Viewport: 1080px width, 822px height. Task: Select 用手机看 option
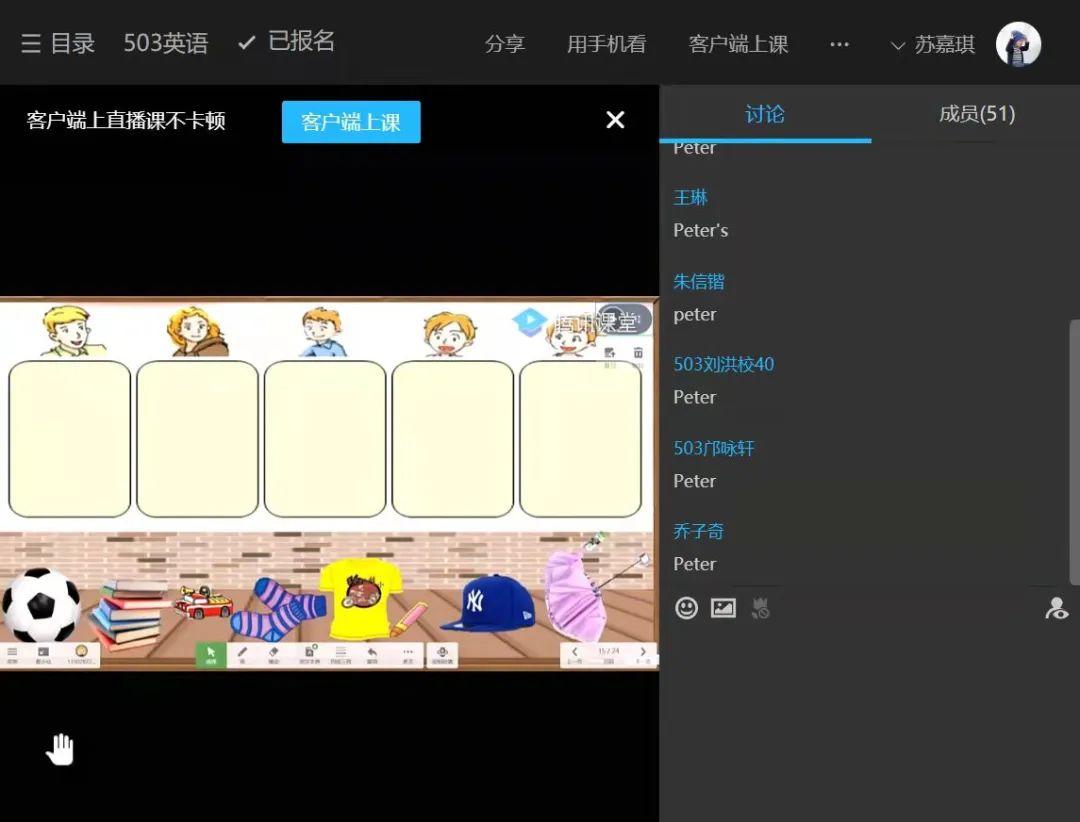(x=606, y=44)
